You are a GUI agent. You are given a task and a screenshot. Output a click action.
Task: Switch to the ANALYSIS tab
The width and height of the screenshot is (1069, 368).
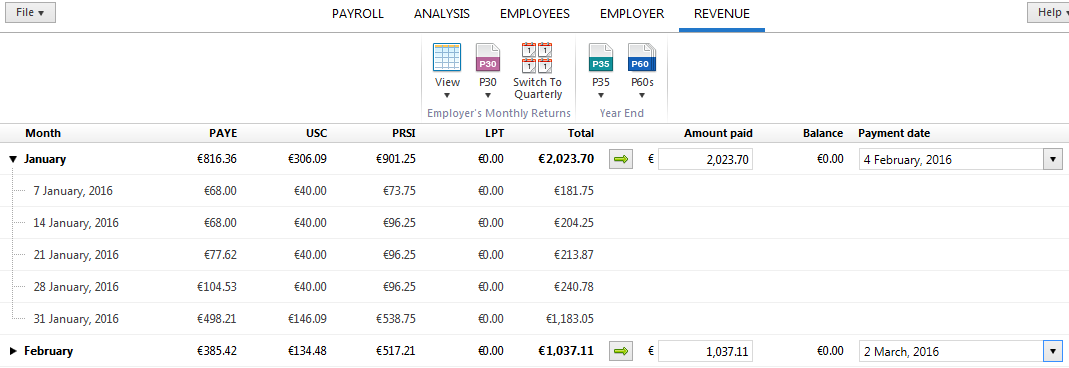[x=442, y=14]
